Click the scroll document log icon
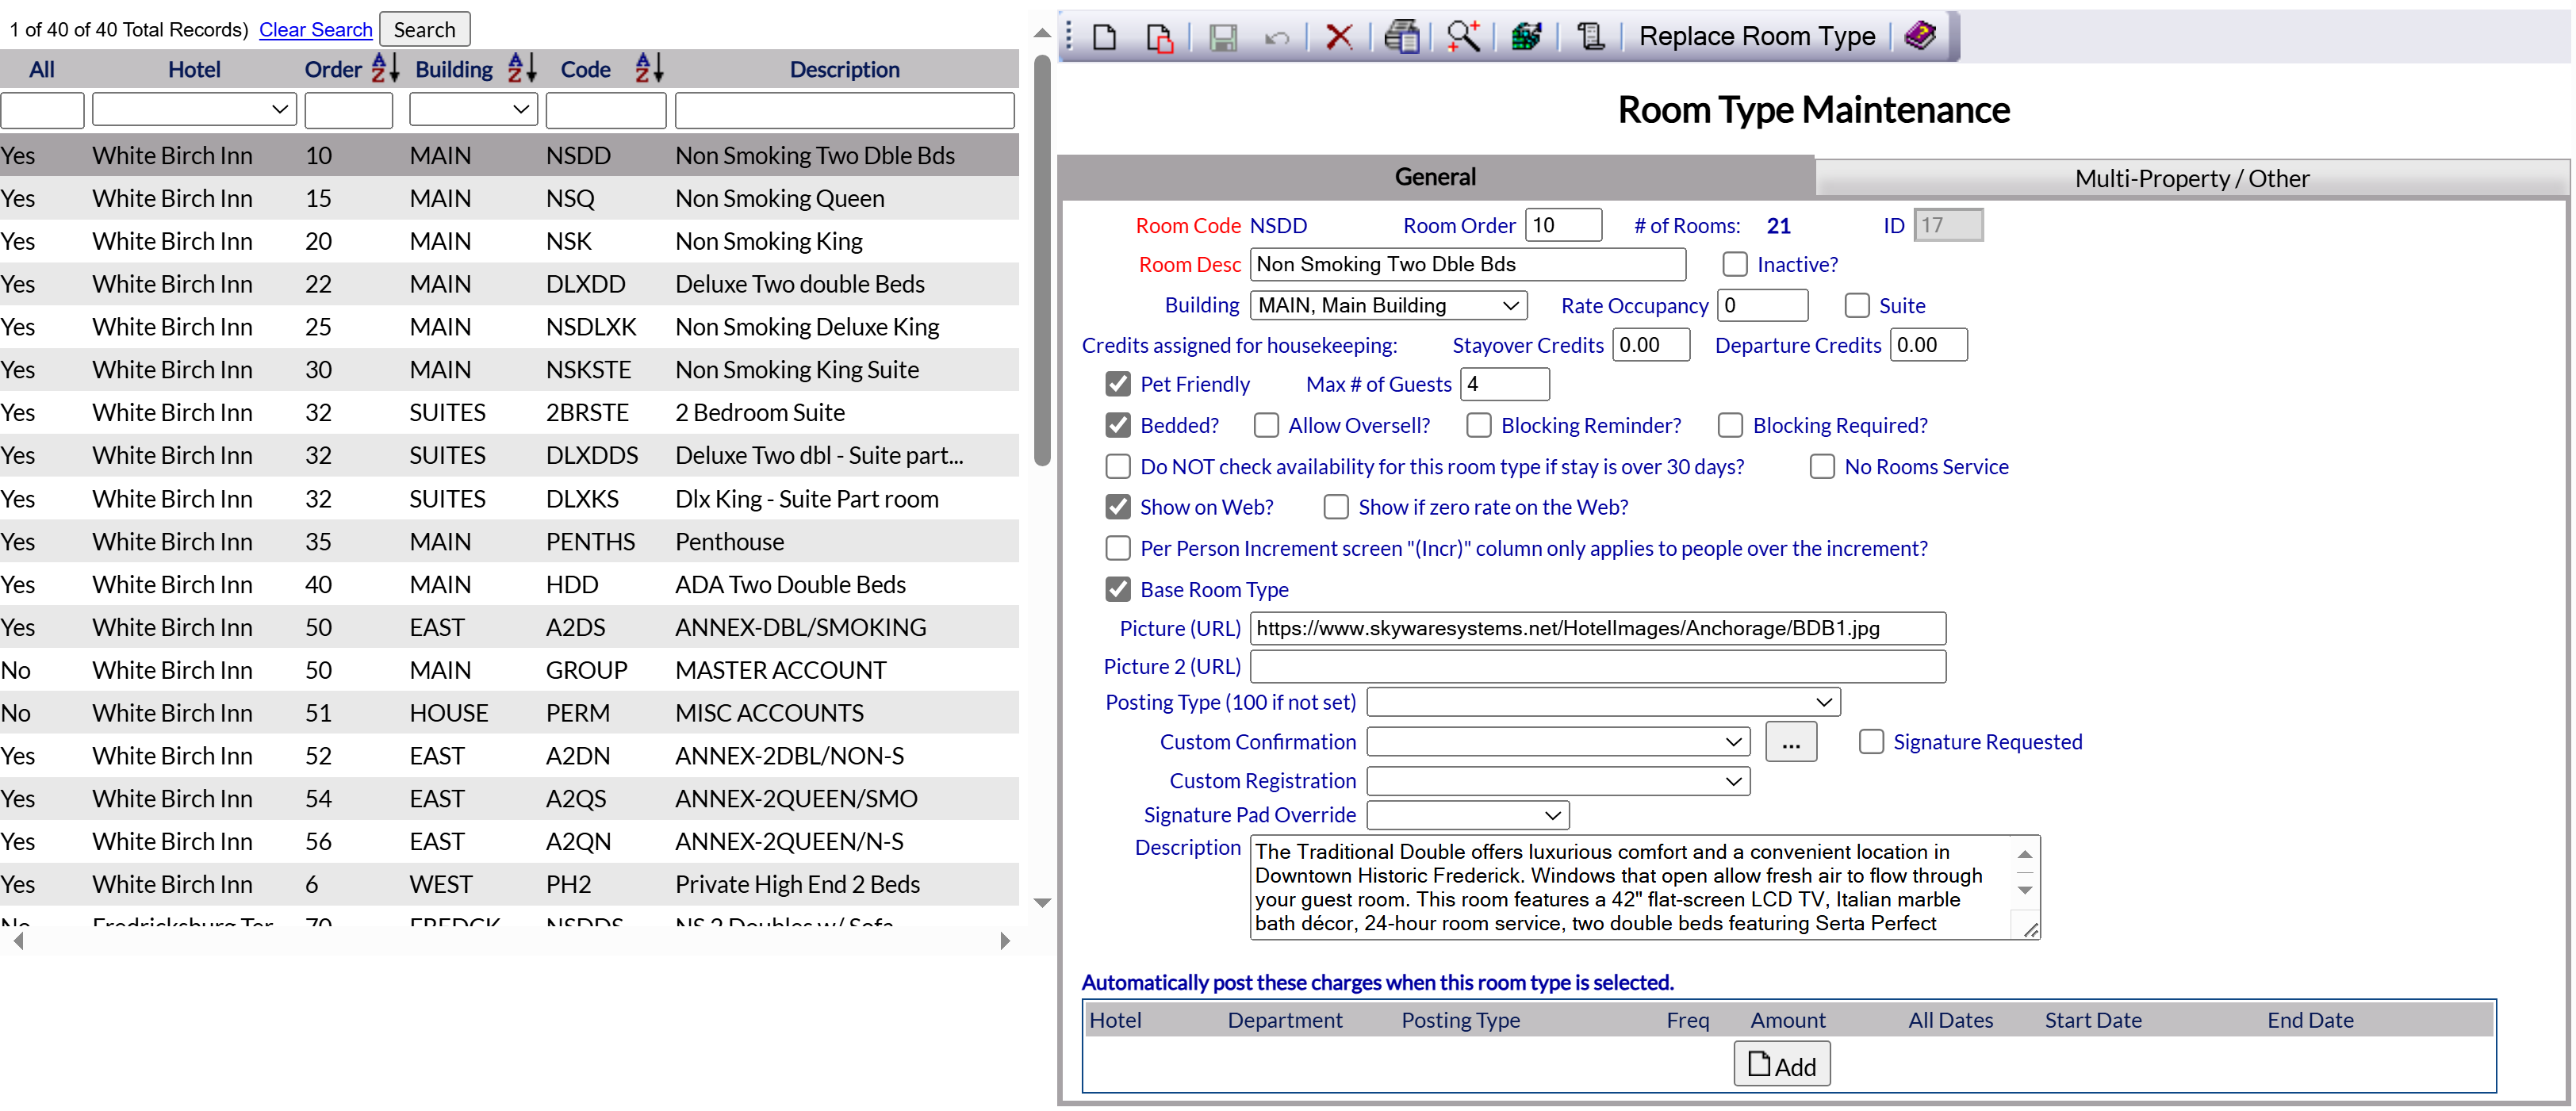The image size is (2576, 1111). pyautogui.click(x=1590, y=37)
